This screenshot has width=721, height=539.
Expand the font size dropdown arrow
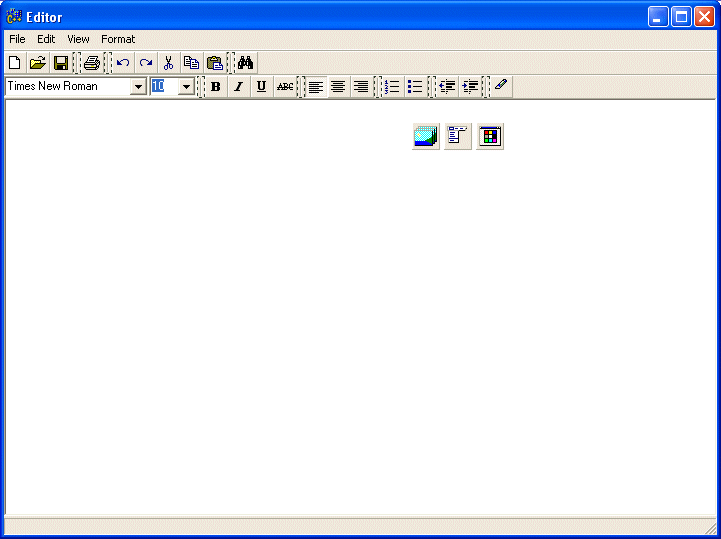coord(186,86)
